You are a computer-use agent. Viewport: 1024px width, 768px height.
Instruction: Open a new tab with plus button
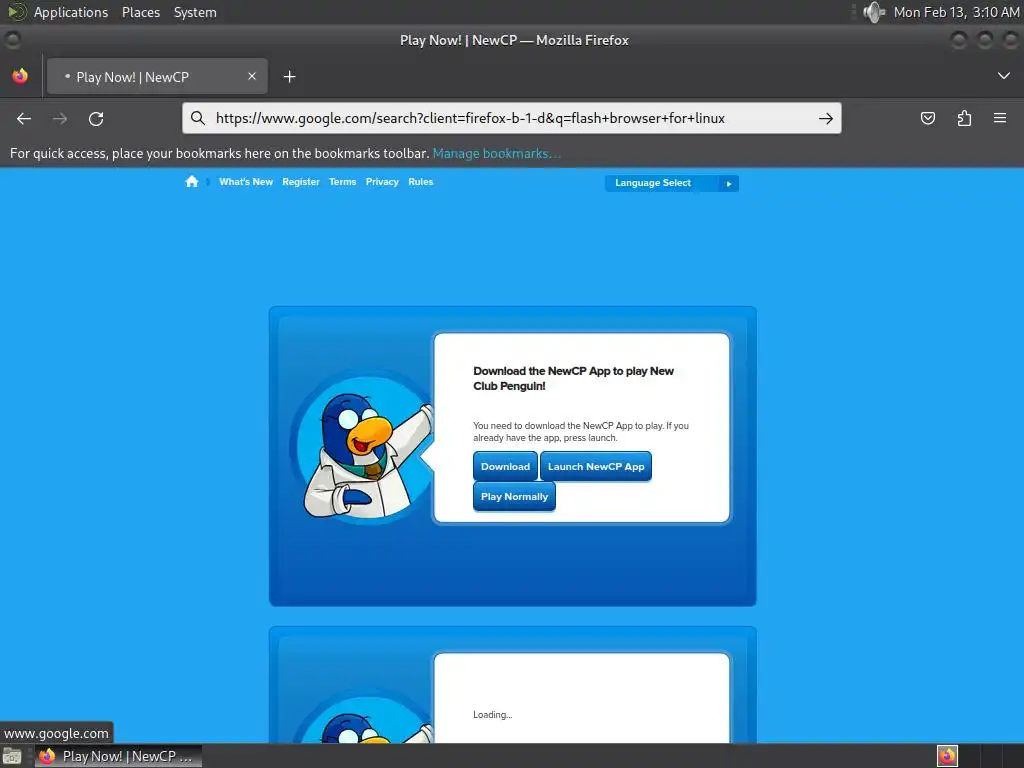point(289,77)
